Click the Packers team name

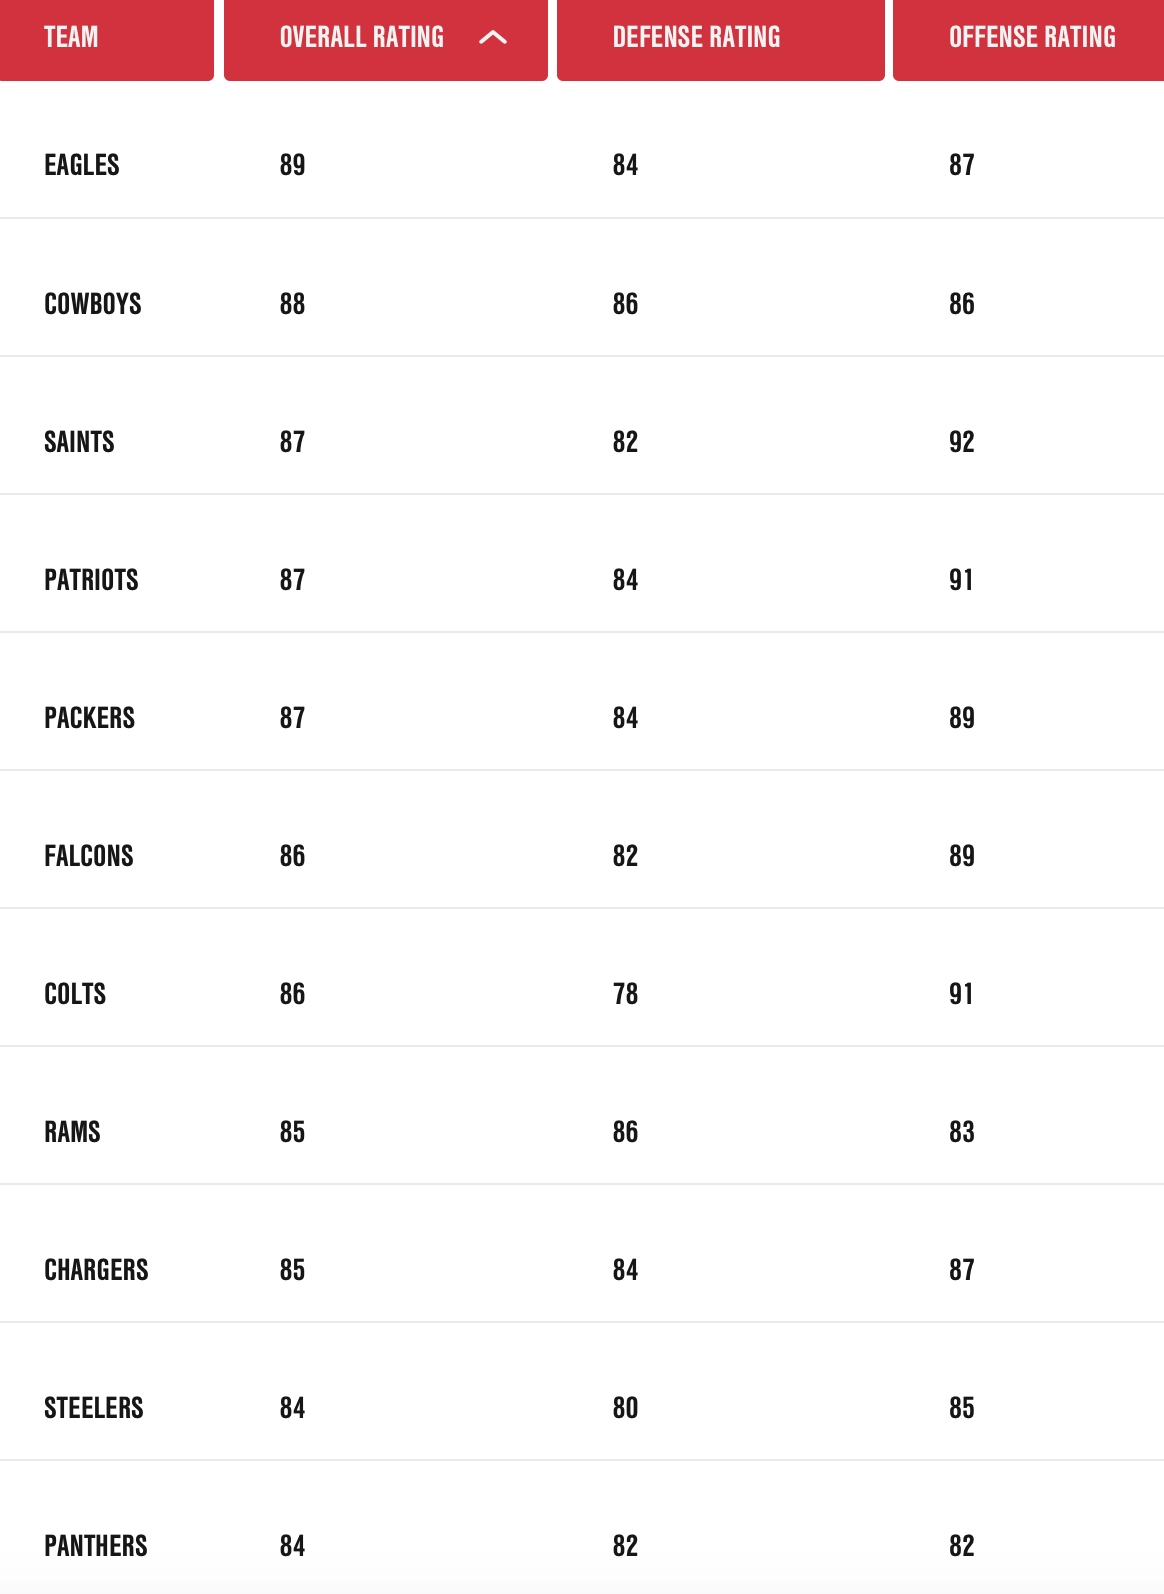click(x=89, y=718)
